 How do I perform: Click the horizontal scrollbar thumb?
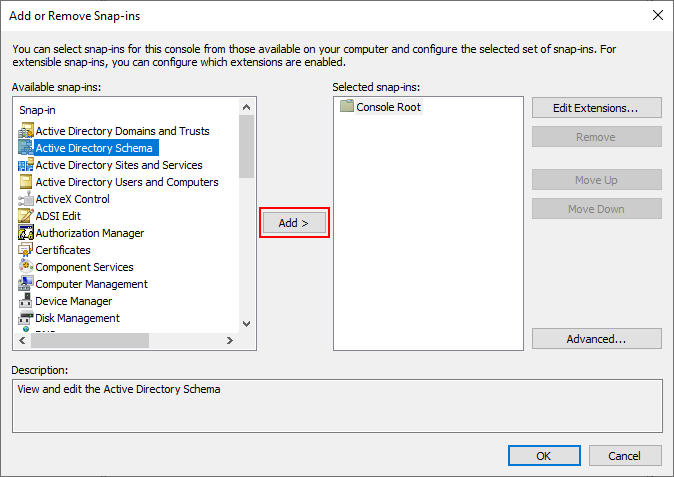pyautogui.click(x=90, y=340)
